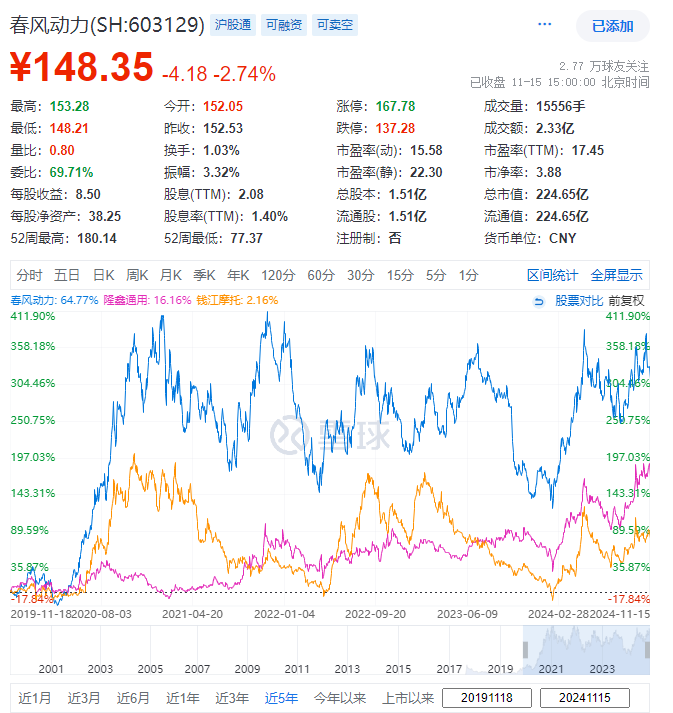
Task: Edit the end date field 20241115
Action: 585,698
